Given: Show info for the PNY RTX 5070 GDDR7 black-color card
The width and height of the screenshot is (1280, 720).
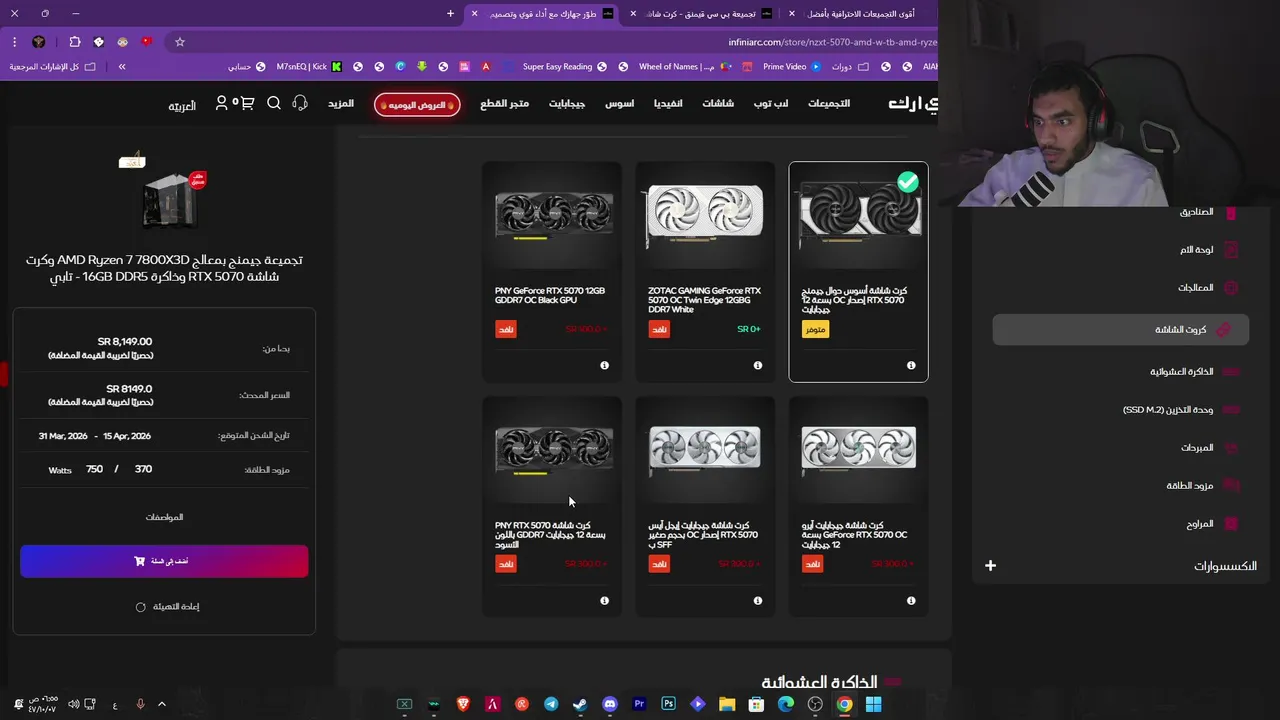Looking at the screenshot, I should point(604,600).
